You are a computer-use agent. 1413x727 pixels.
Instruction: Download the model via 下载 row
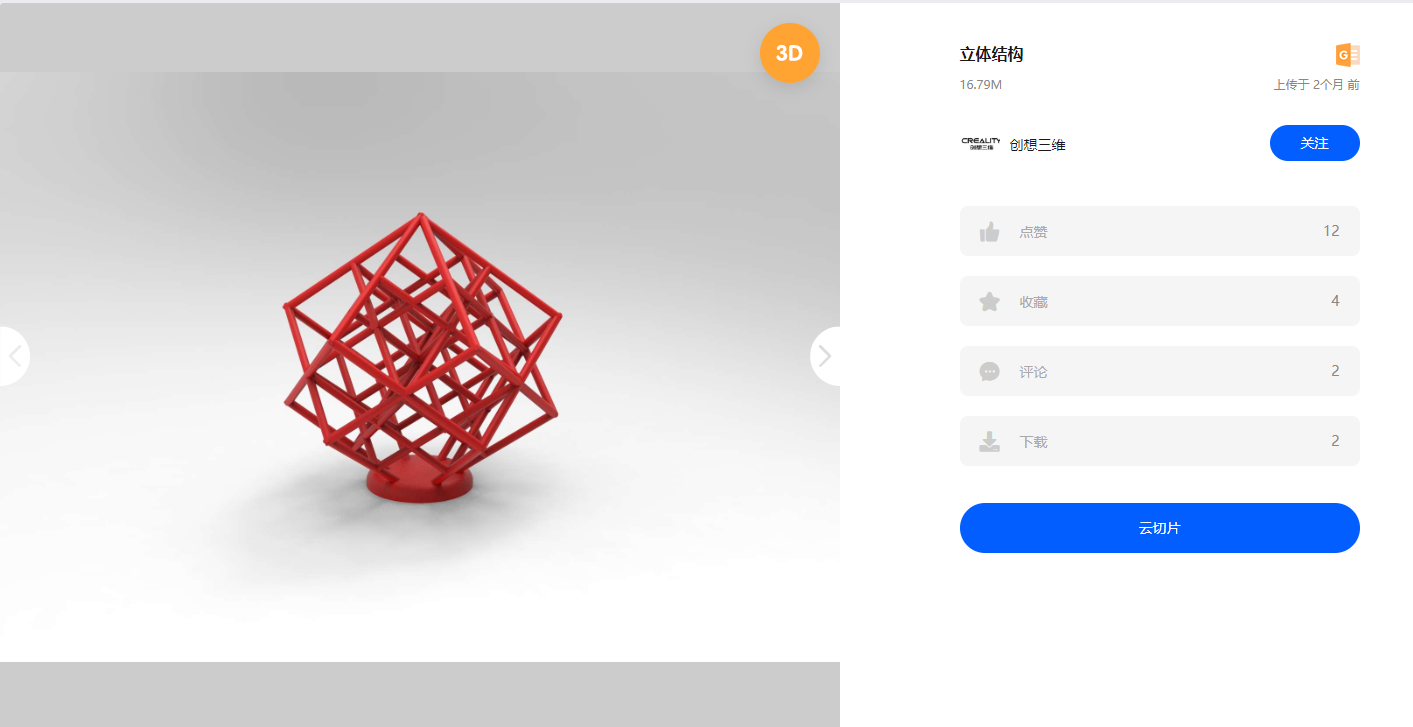1160,441
